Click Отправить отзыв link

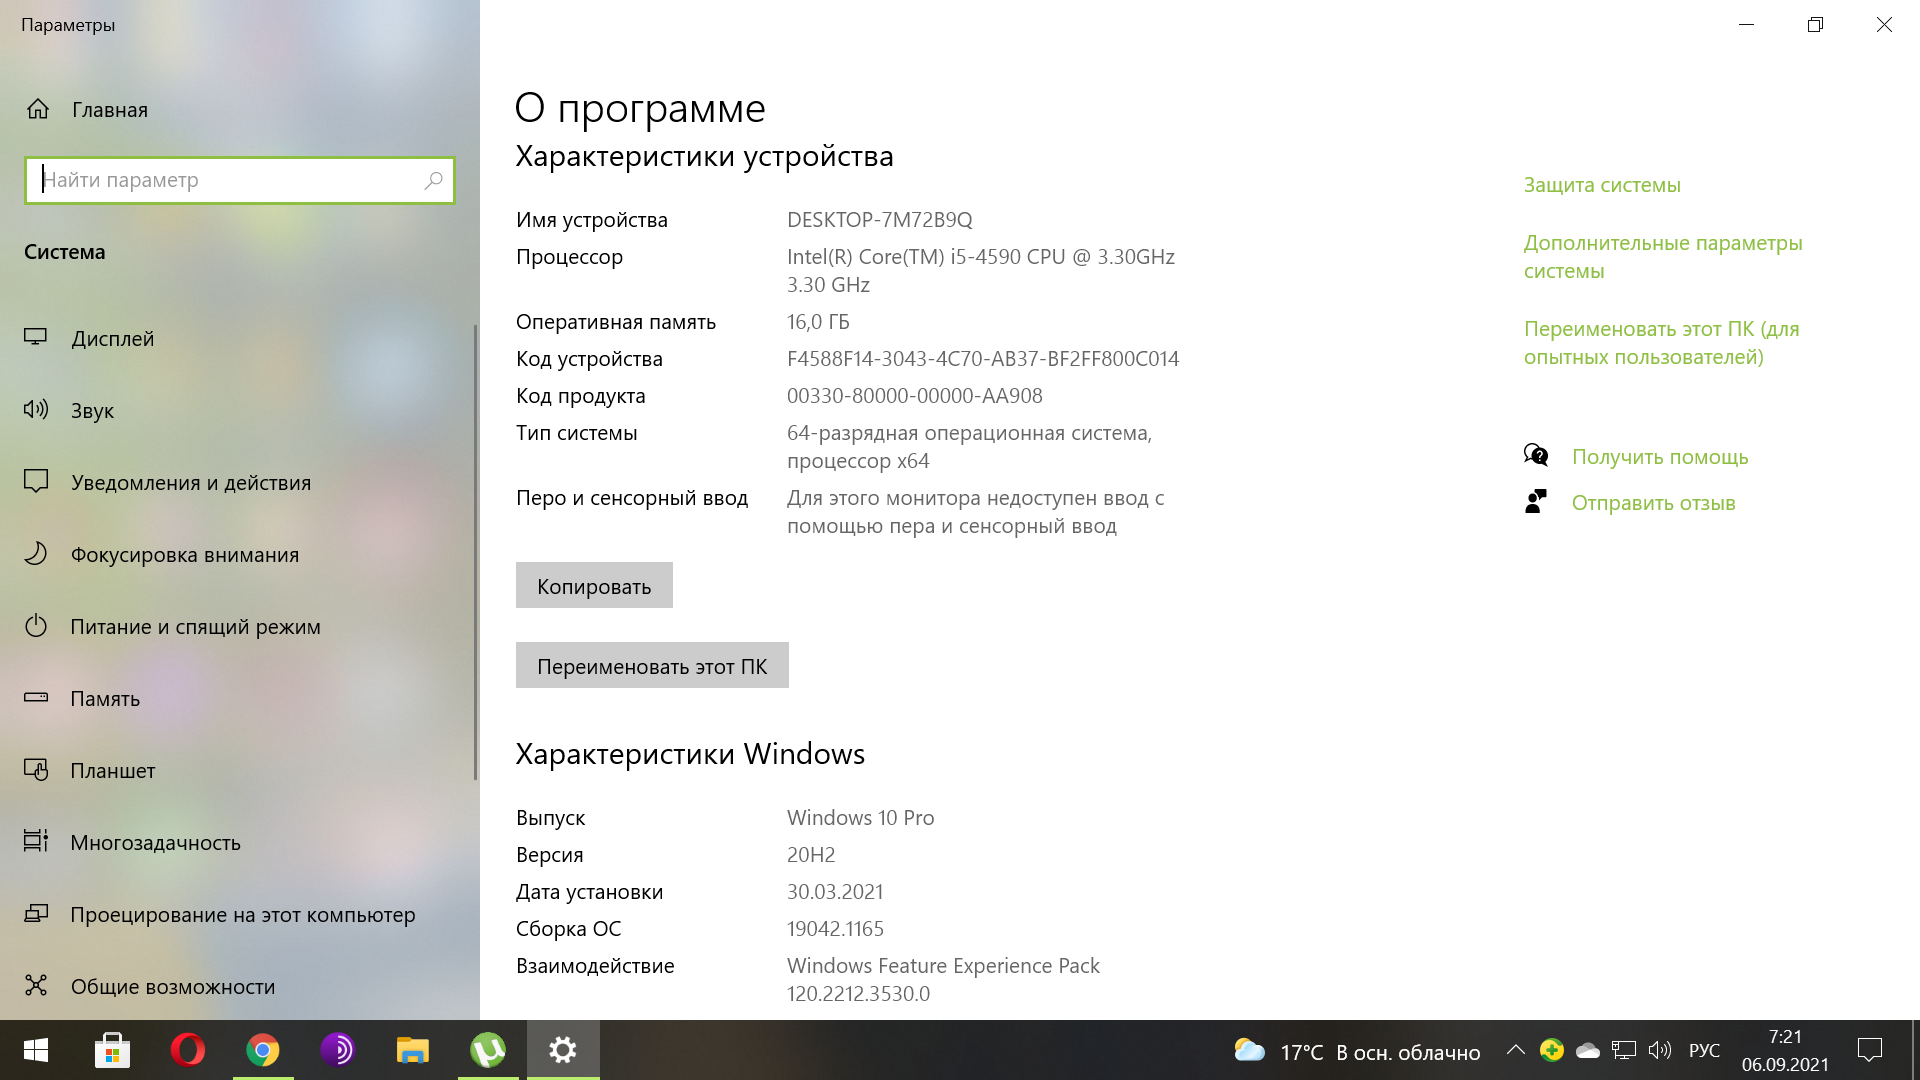coord(1653,502)
